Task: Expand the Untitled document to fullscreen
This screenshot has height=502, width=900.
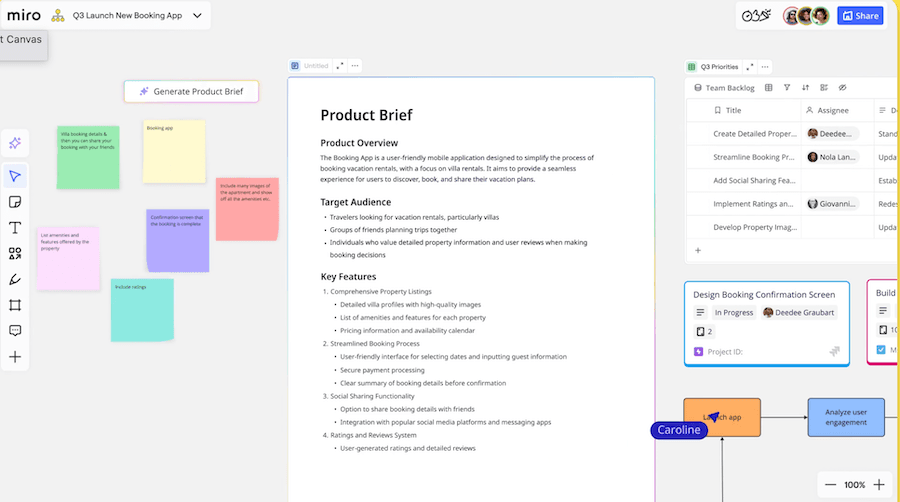Action: pos(340,66)
